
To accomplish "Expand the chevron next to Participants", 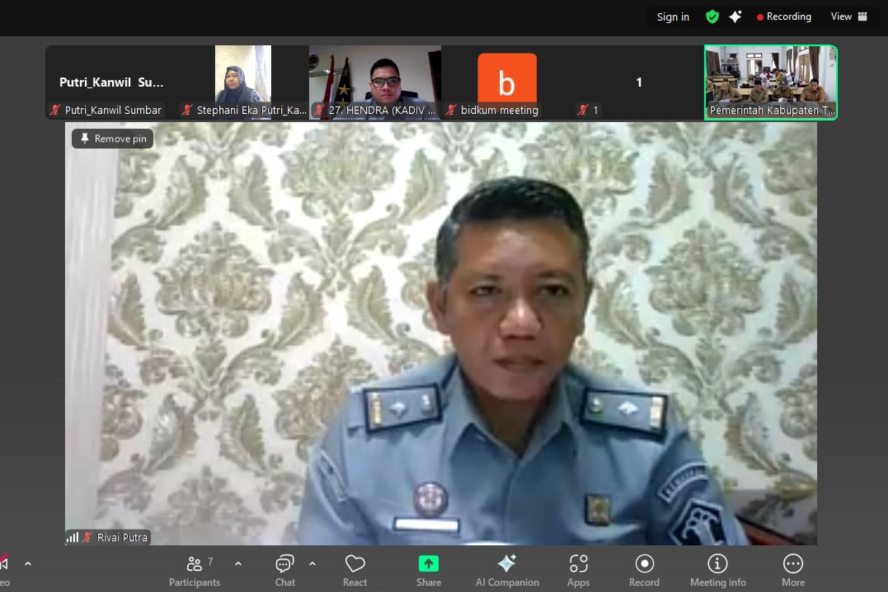I will click(x=238, y=564).
